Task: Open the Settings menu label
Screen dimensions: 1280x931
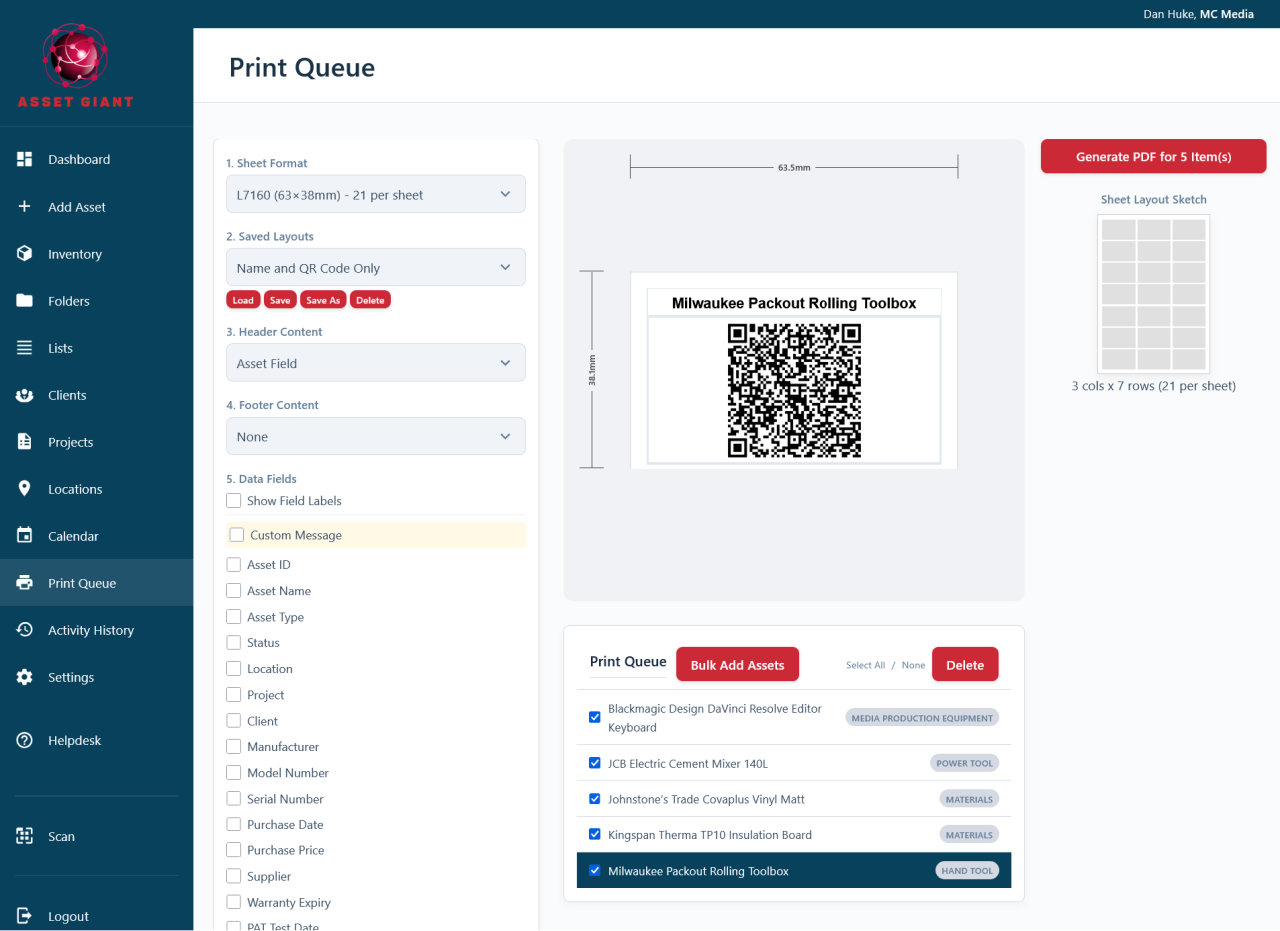Action: pyautogui.click(x=71, y=677)
